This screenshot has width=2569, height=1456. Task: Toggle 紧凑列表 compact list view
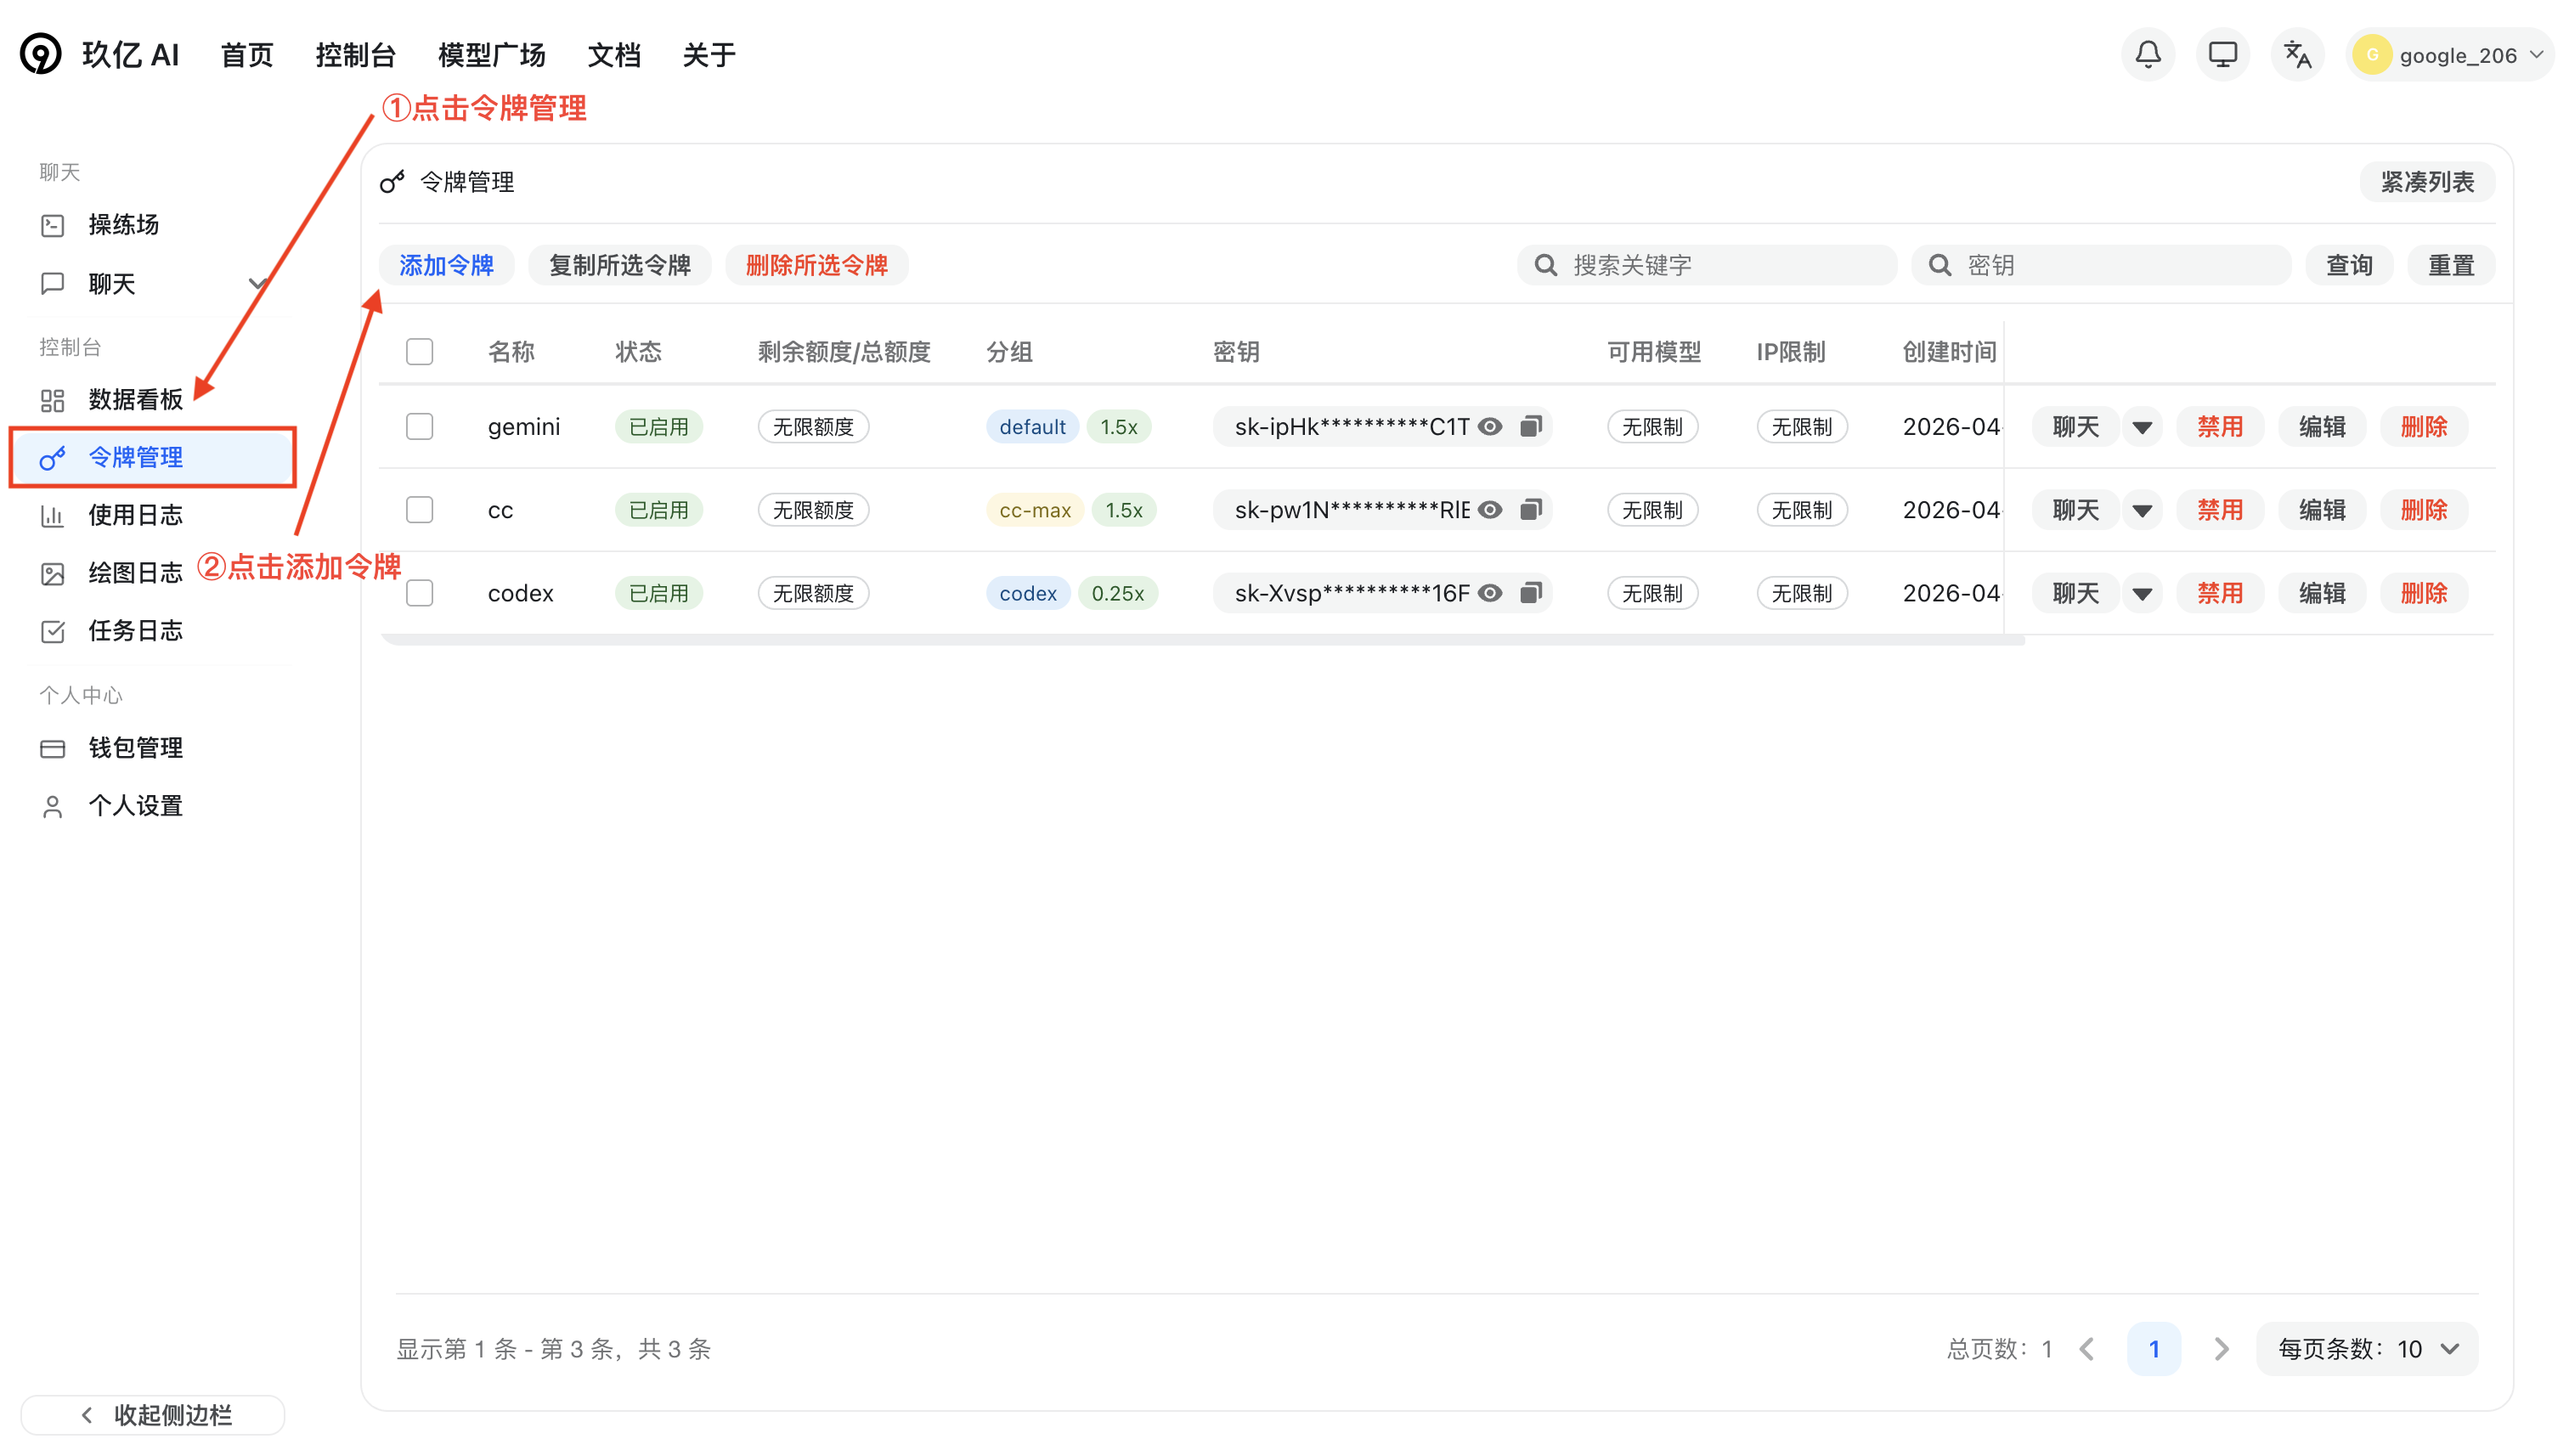tap(2427, 182)
